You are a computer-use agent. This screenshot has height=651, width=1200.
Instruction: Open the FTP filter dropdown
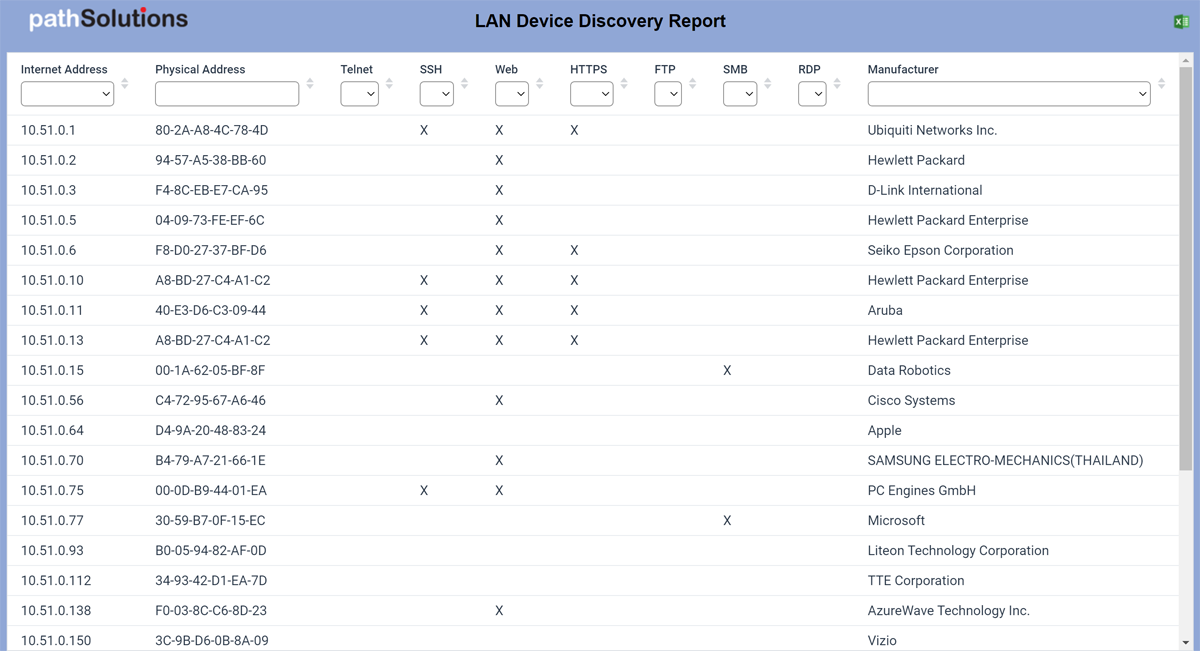pyautogui.click(x=667, y=94)
